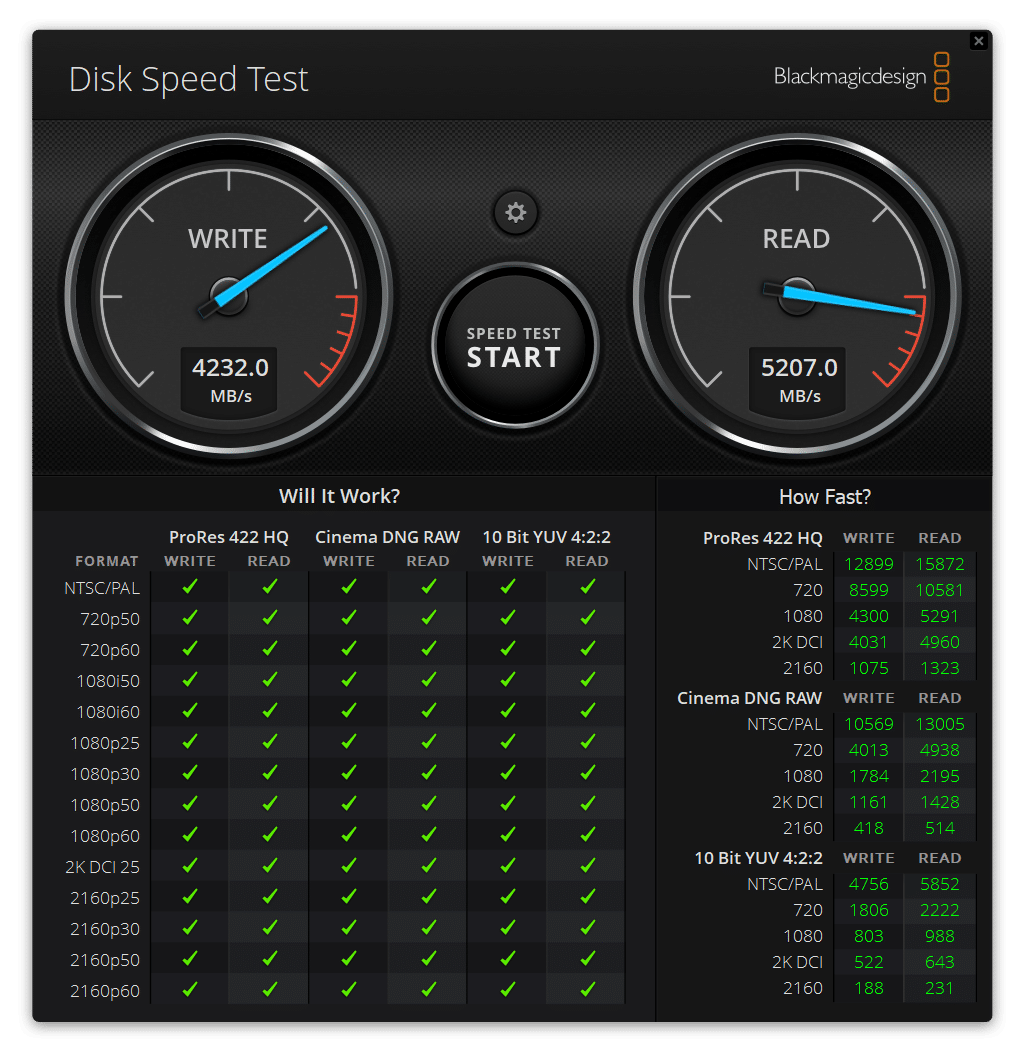Click Cinema DNG RAW 1080 write value 1784
Image resolution: width=1025 pixels, height=1058 pixels.
click(x=868, y=776)
